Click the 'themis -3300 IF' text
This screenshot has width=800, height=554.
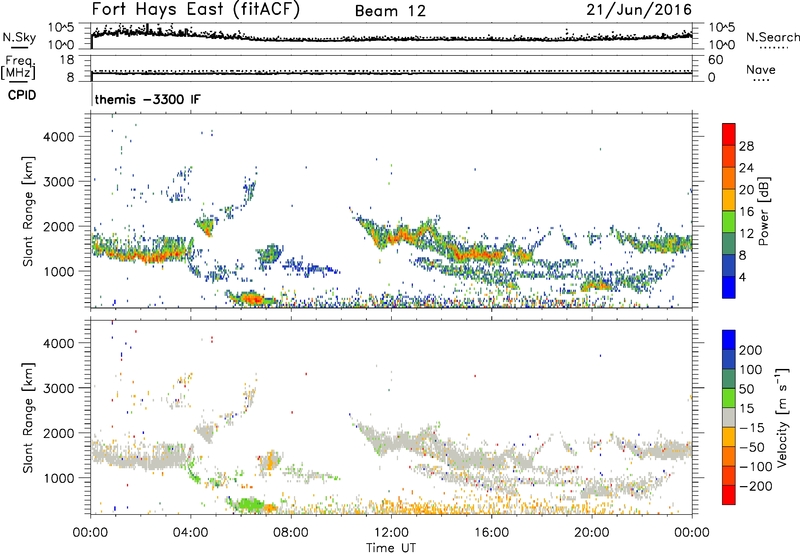pyautogui.click(x=147, y=99)
